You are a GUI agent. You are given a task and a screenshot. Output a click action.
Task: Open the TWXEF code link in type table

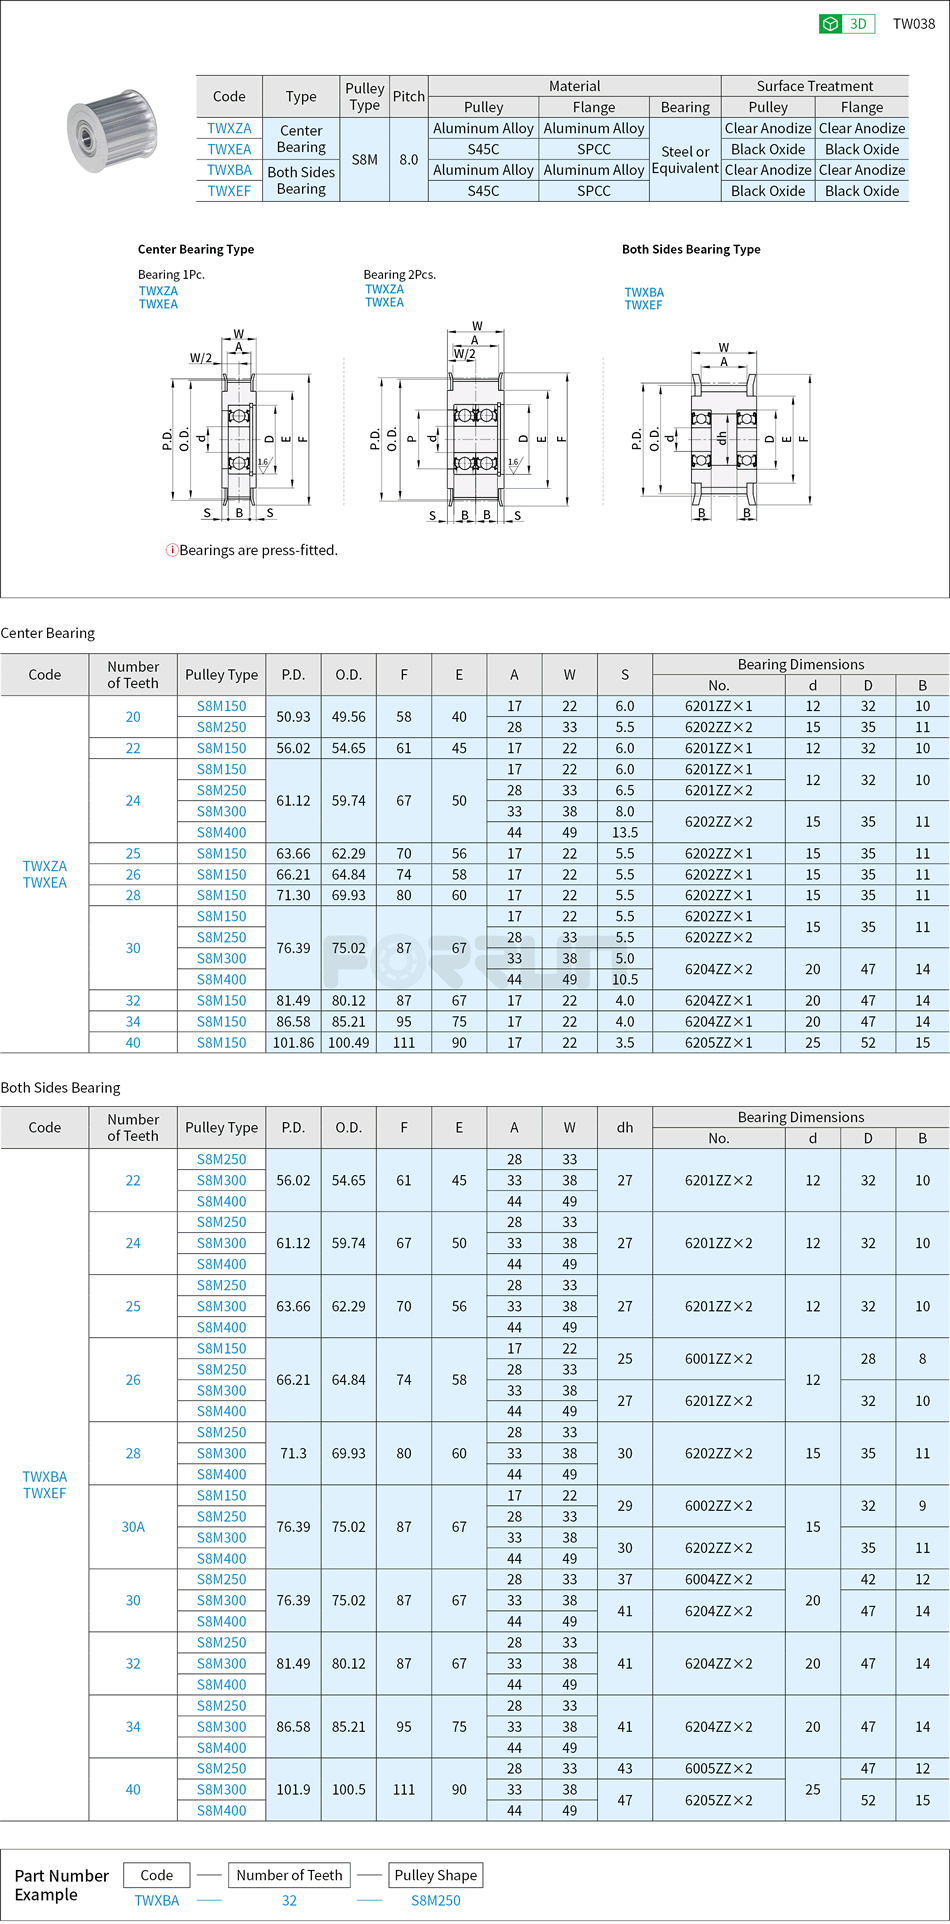229,191
